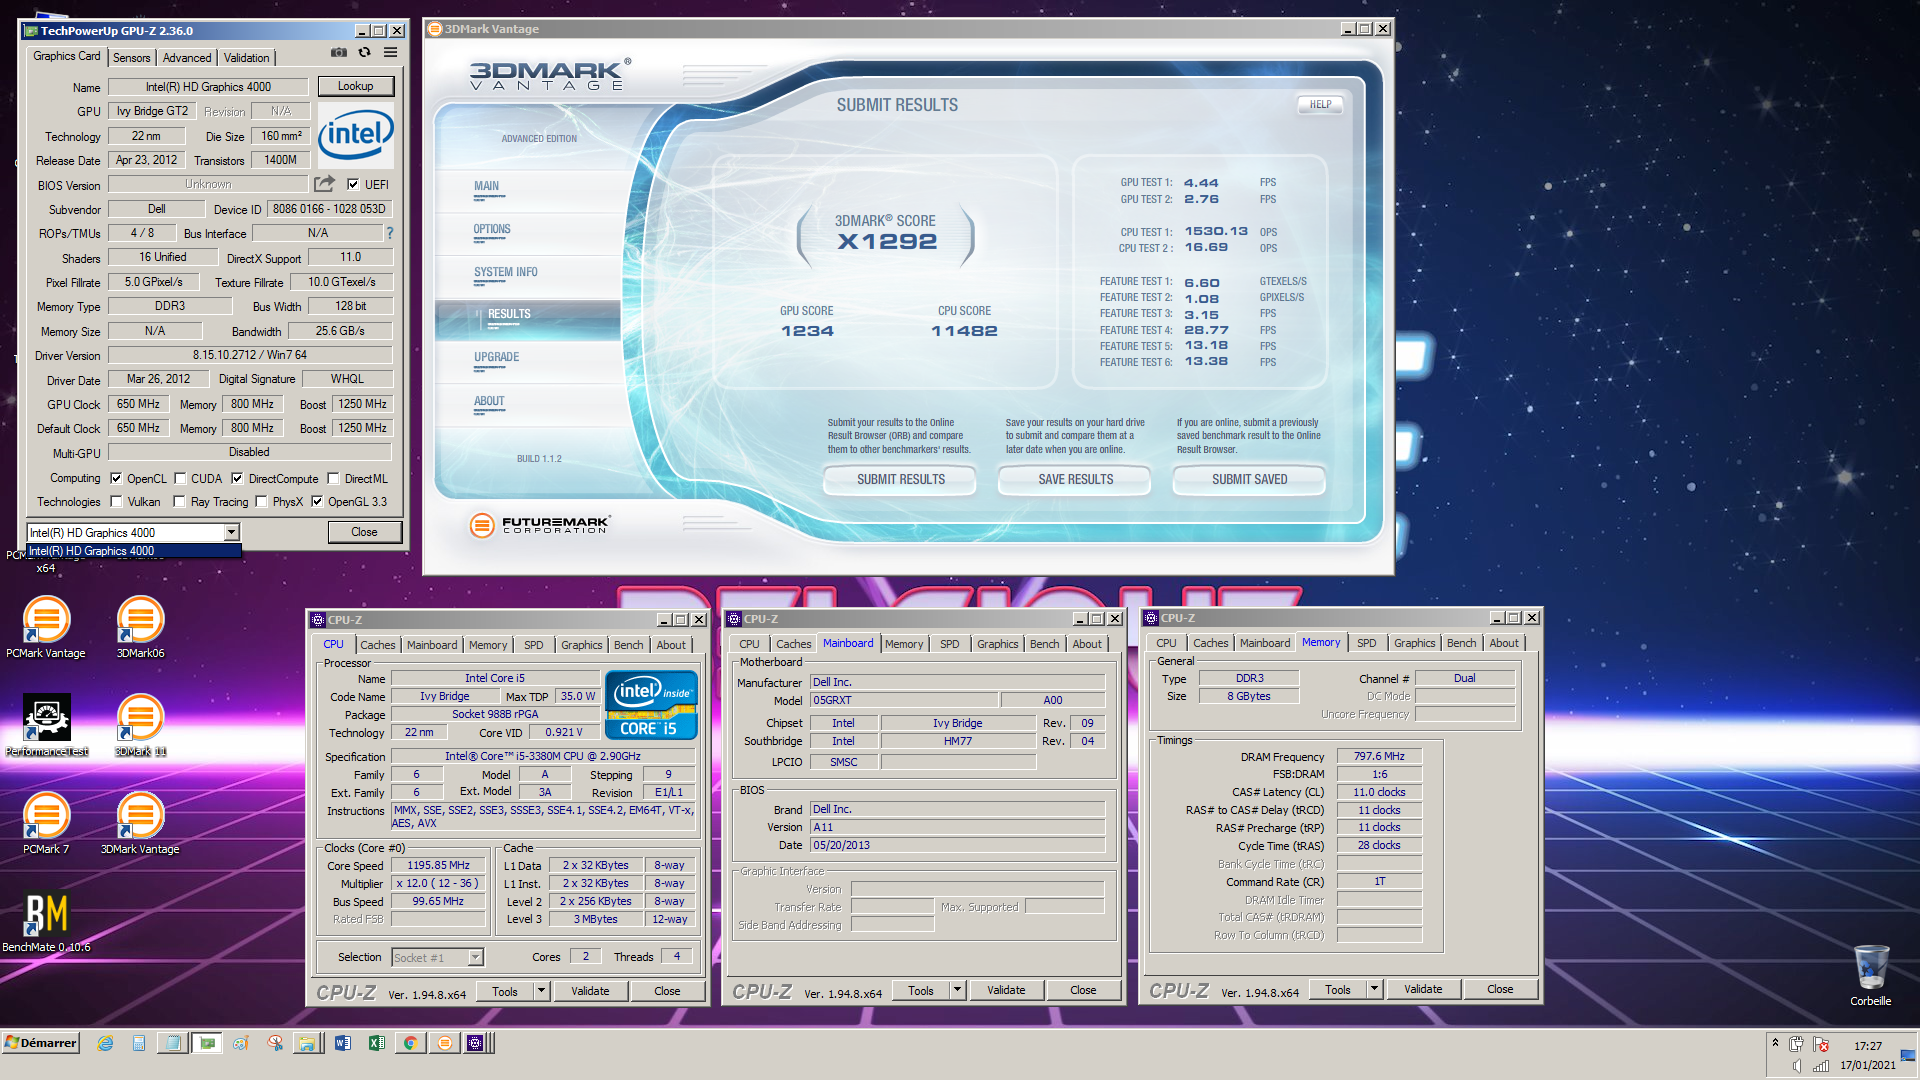Click Validate in the Mainboard CPU-Z window

point(1006,990)
